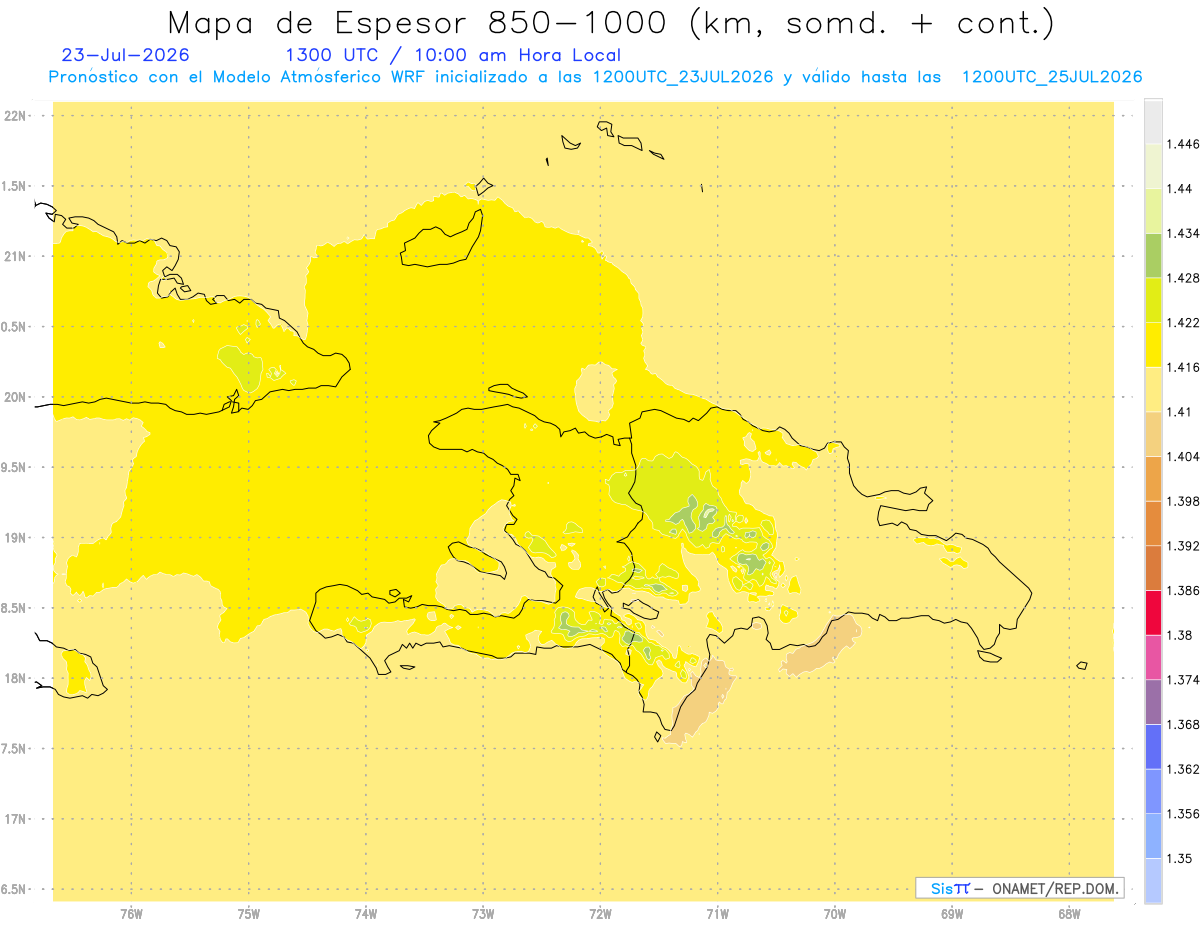This screenshot has height=927, width=1200.
Task: Click the legend value '1.368'
Action: pyautogui.click(x=1183, y=724)
